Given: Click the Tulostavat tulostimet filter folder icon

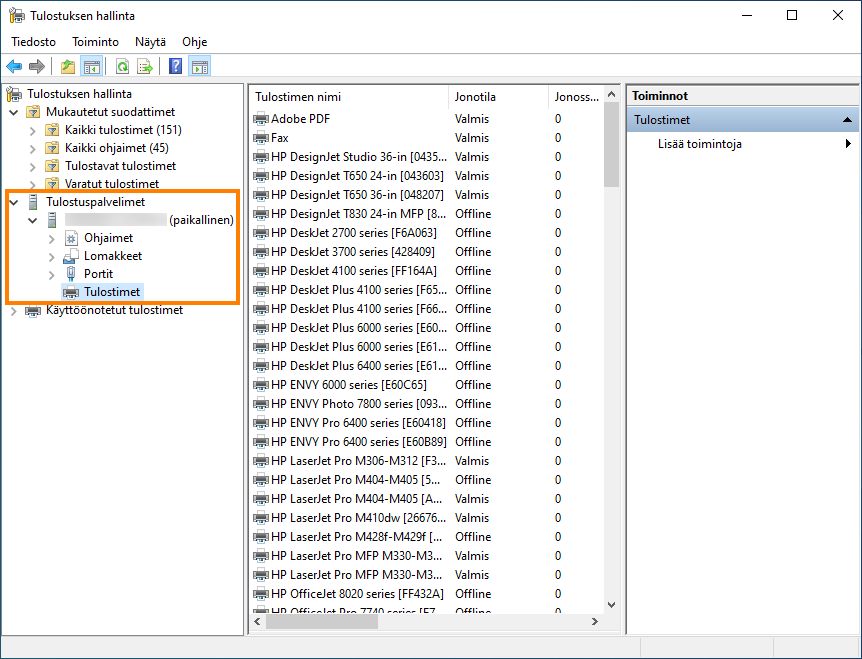Looking at the screenshot, I should click(52, 166).
